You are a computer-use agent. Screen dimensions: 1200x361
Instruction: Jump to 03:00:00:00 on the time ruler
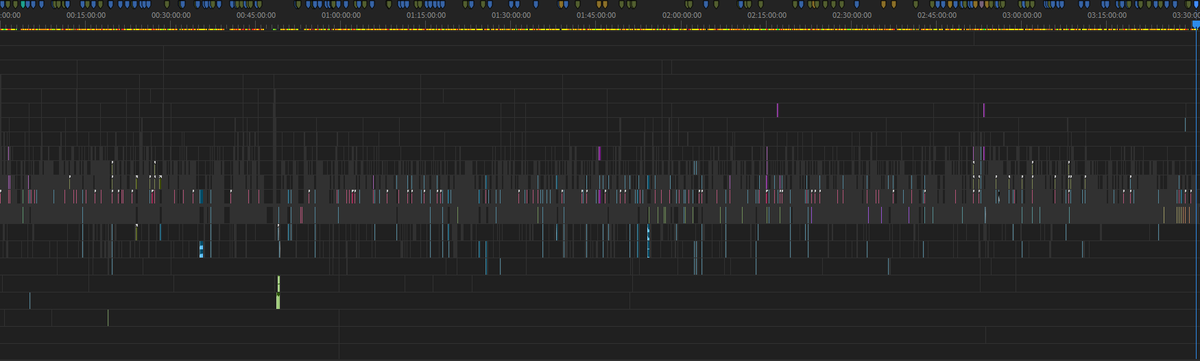click(1023, 15)
